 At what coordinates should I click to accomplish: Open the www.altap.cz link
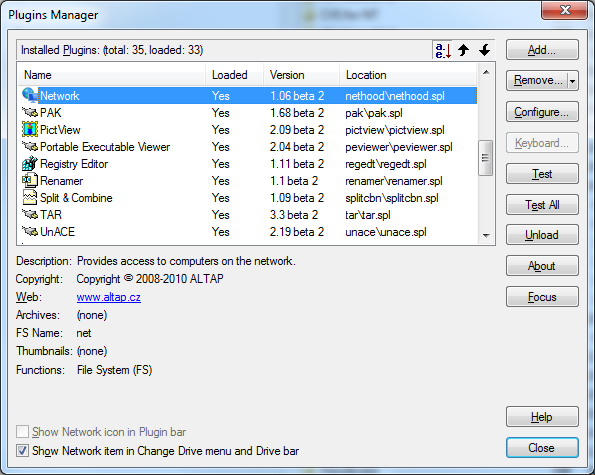pos(109,297)
